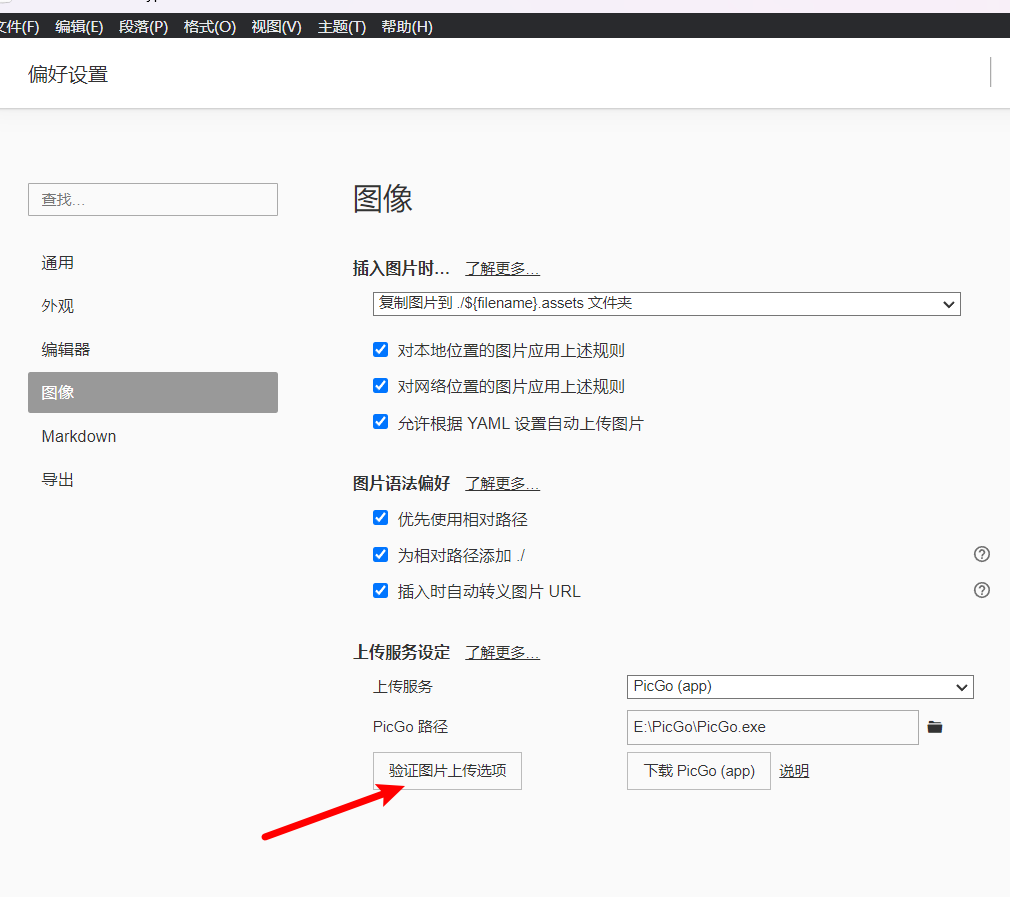Open the 文件(F) menu

click(18, 27)
